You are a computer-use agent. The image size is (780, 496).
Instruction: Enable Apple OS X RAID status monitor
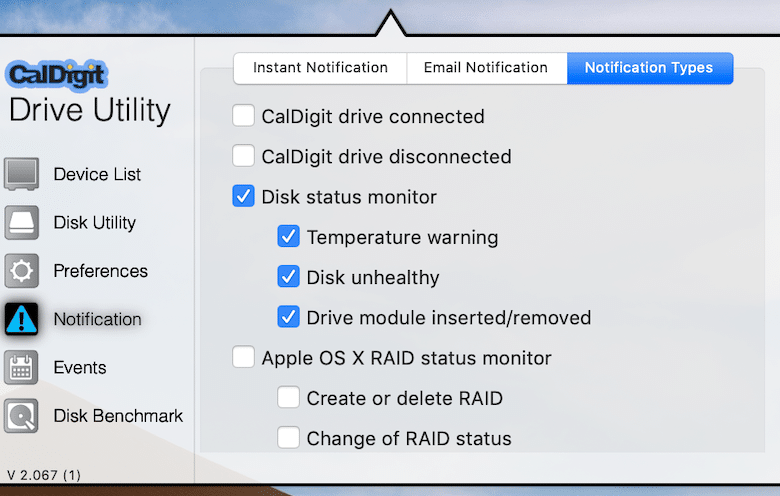pos(243,358)
